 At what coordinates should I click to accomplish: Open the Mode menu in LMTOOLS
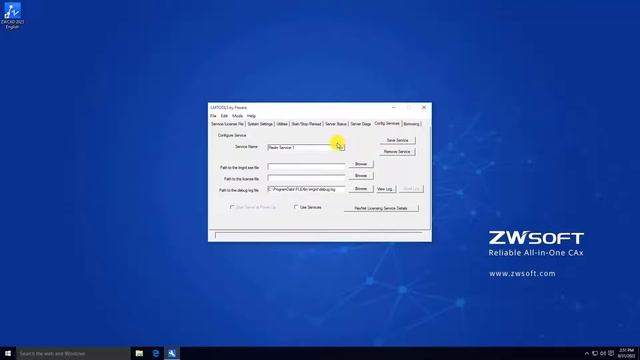237,116
